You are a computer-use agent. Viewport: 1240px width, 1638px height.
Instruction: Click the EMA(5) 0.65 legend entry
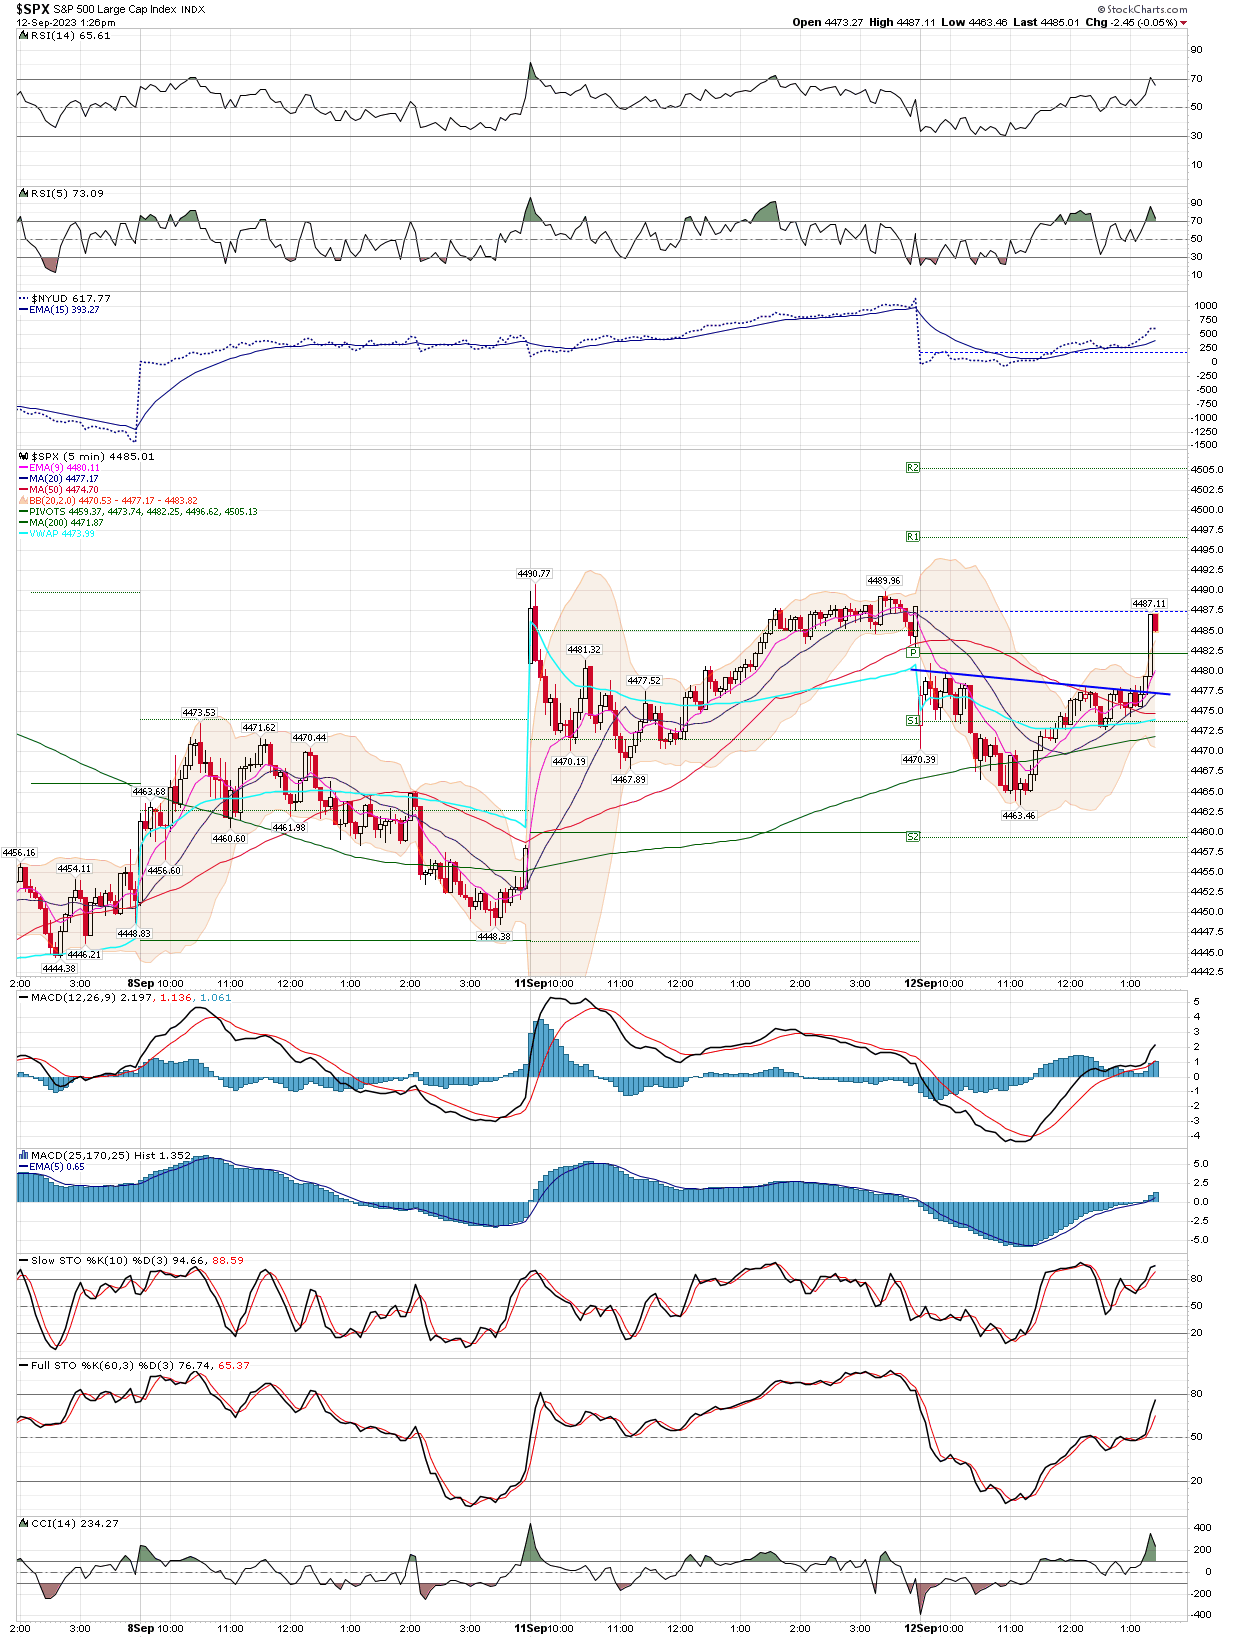tap(57, 1167)
